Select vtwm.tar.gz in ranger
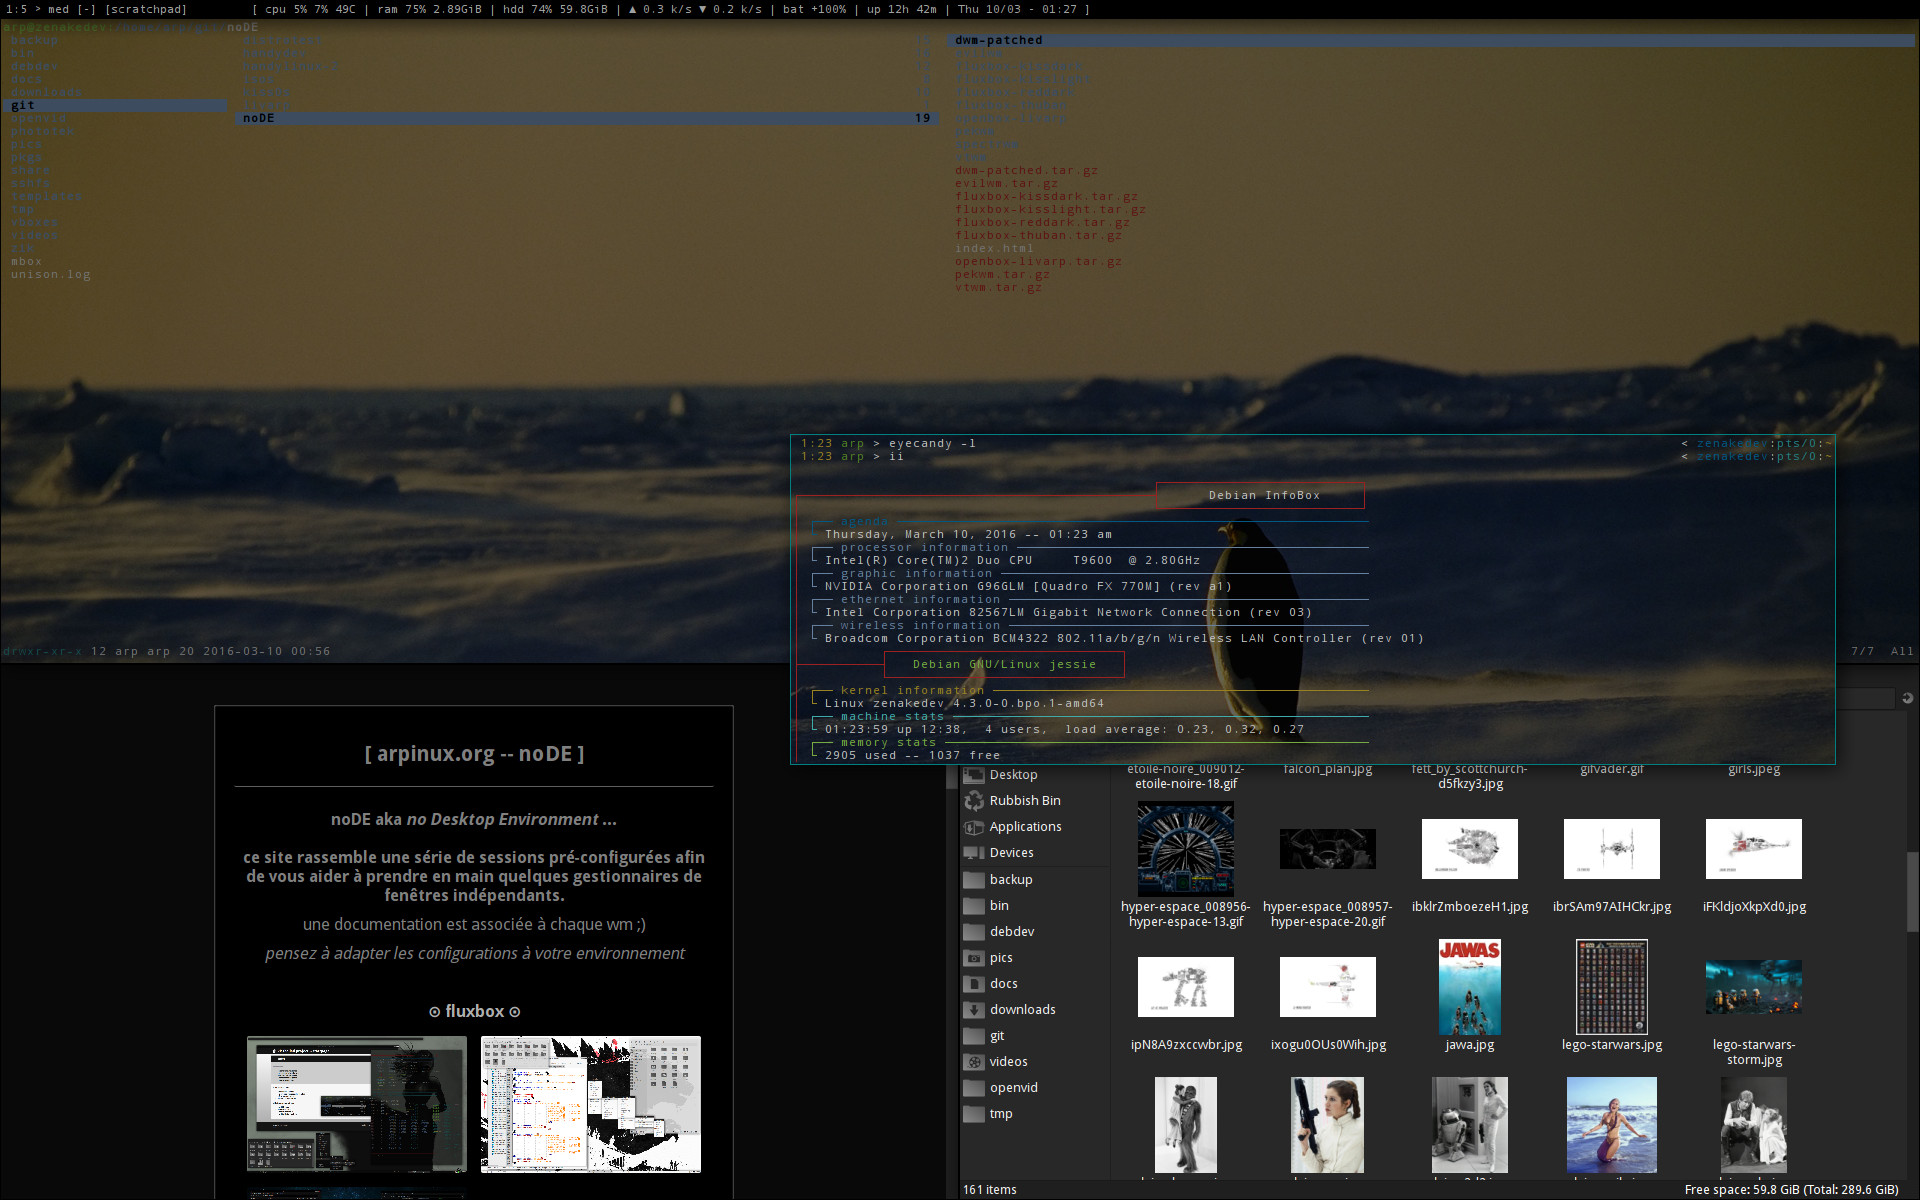 (998, 287)
